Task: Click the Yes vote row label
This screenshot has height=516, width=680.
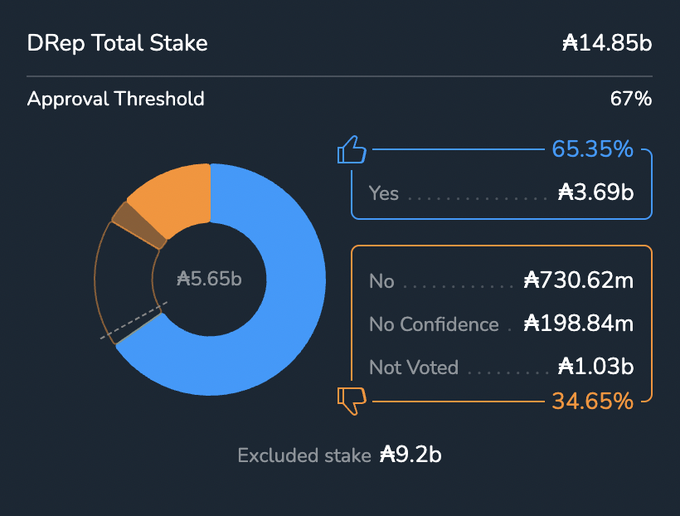Action: click(x=383, y=193)
